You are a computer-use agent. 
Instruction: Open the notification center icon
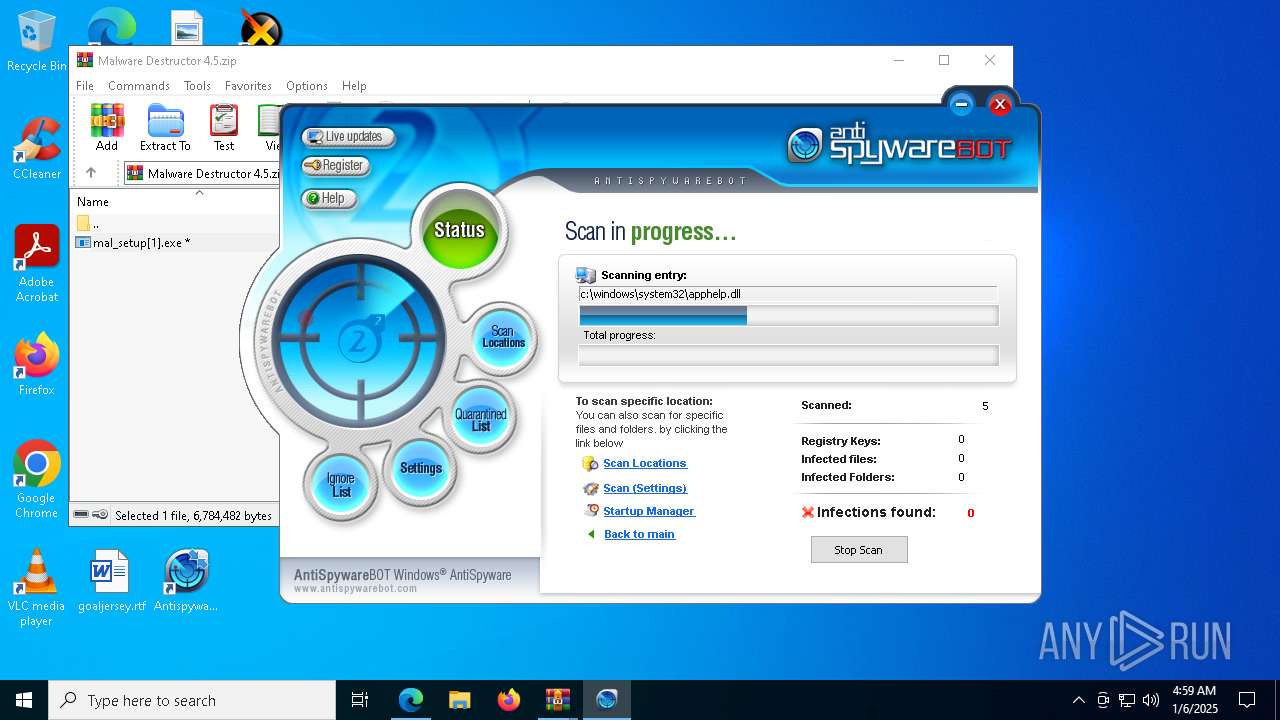pos(1247,700)
